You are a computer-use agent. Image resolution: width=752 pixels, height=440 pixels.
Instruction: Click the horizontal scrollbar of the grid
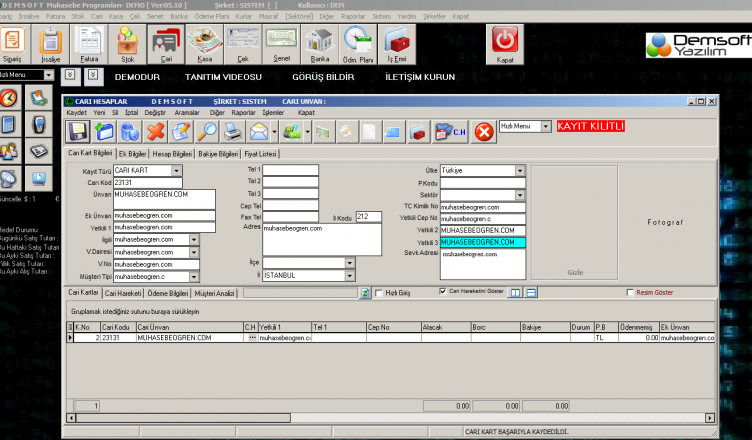391,418
